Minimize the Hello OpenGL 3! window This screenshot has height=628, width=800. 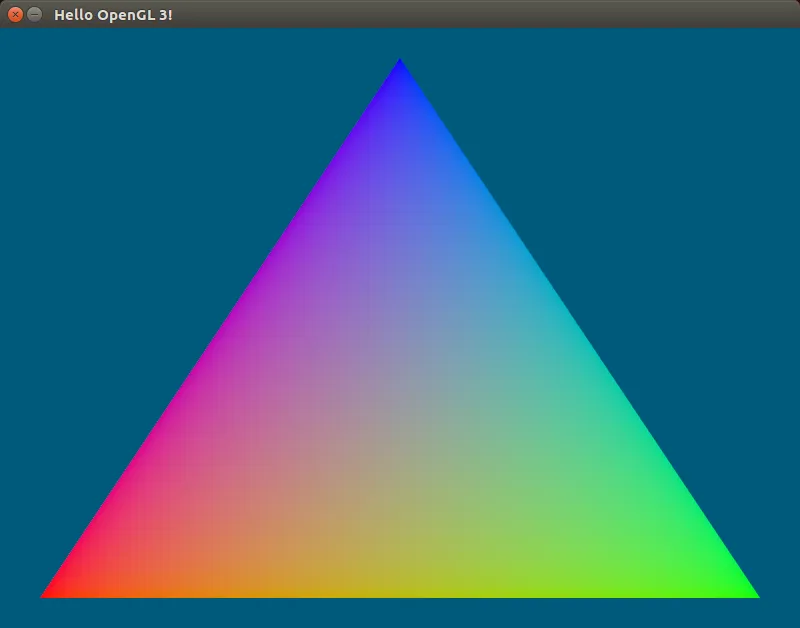coord(34,15)
